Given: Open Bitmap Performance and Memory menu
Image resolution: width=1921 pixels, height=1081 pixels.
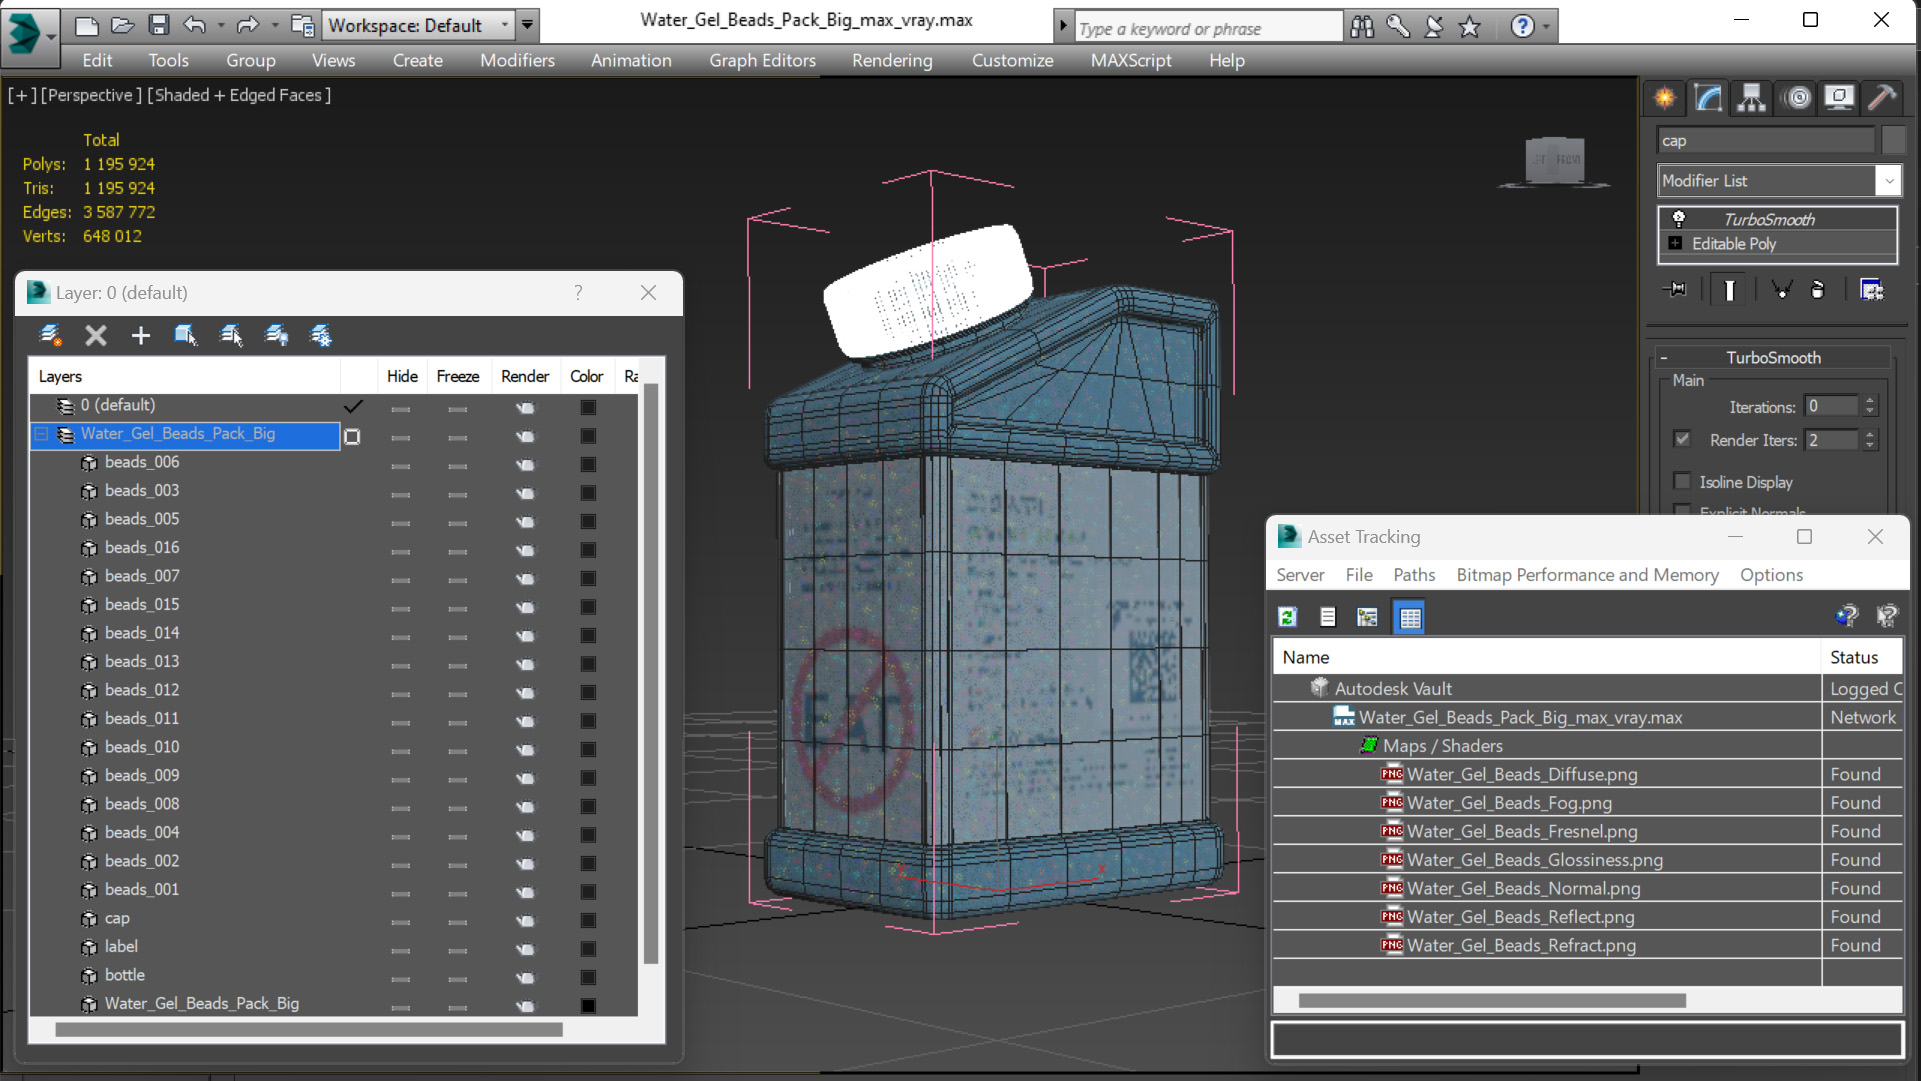Looking at the screenshot, I should tap(1587, 575).
